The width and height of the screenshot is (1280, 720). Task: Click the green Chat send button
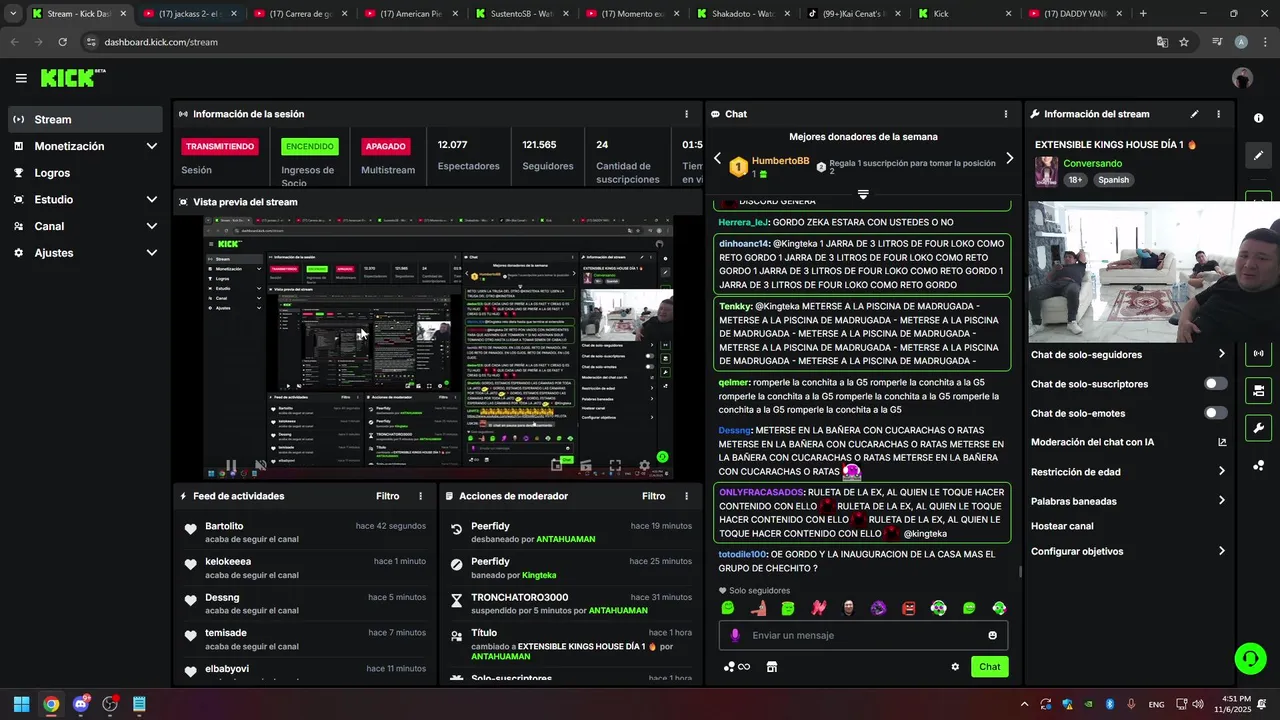(989, 667)
